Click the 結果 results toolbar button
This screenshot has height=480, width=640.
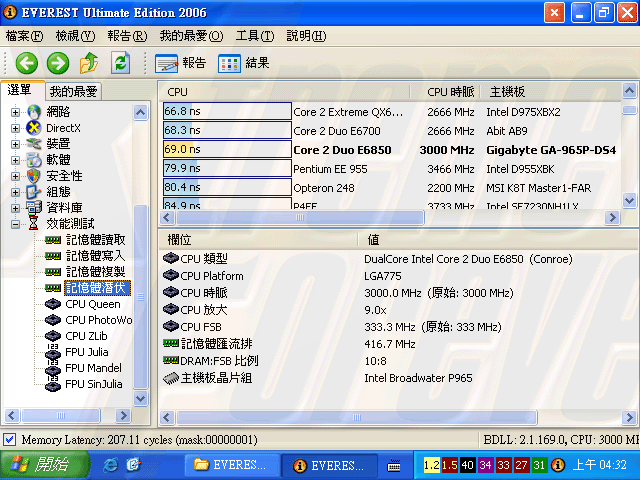tap(243, 63)
